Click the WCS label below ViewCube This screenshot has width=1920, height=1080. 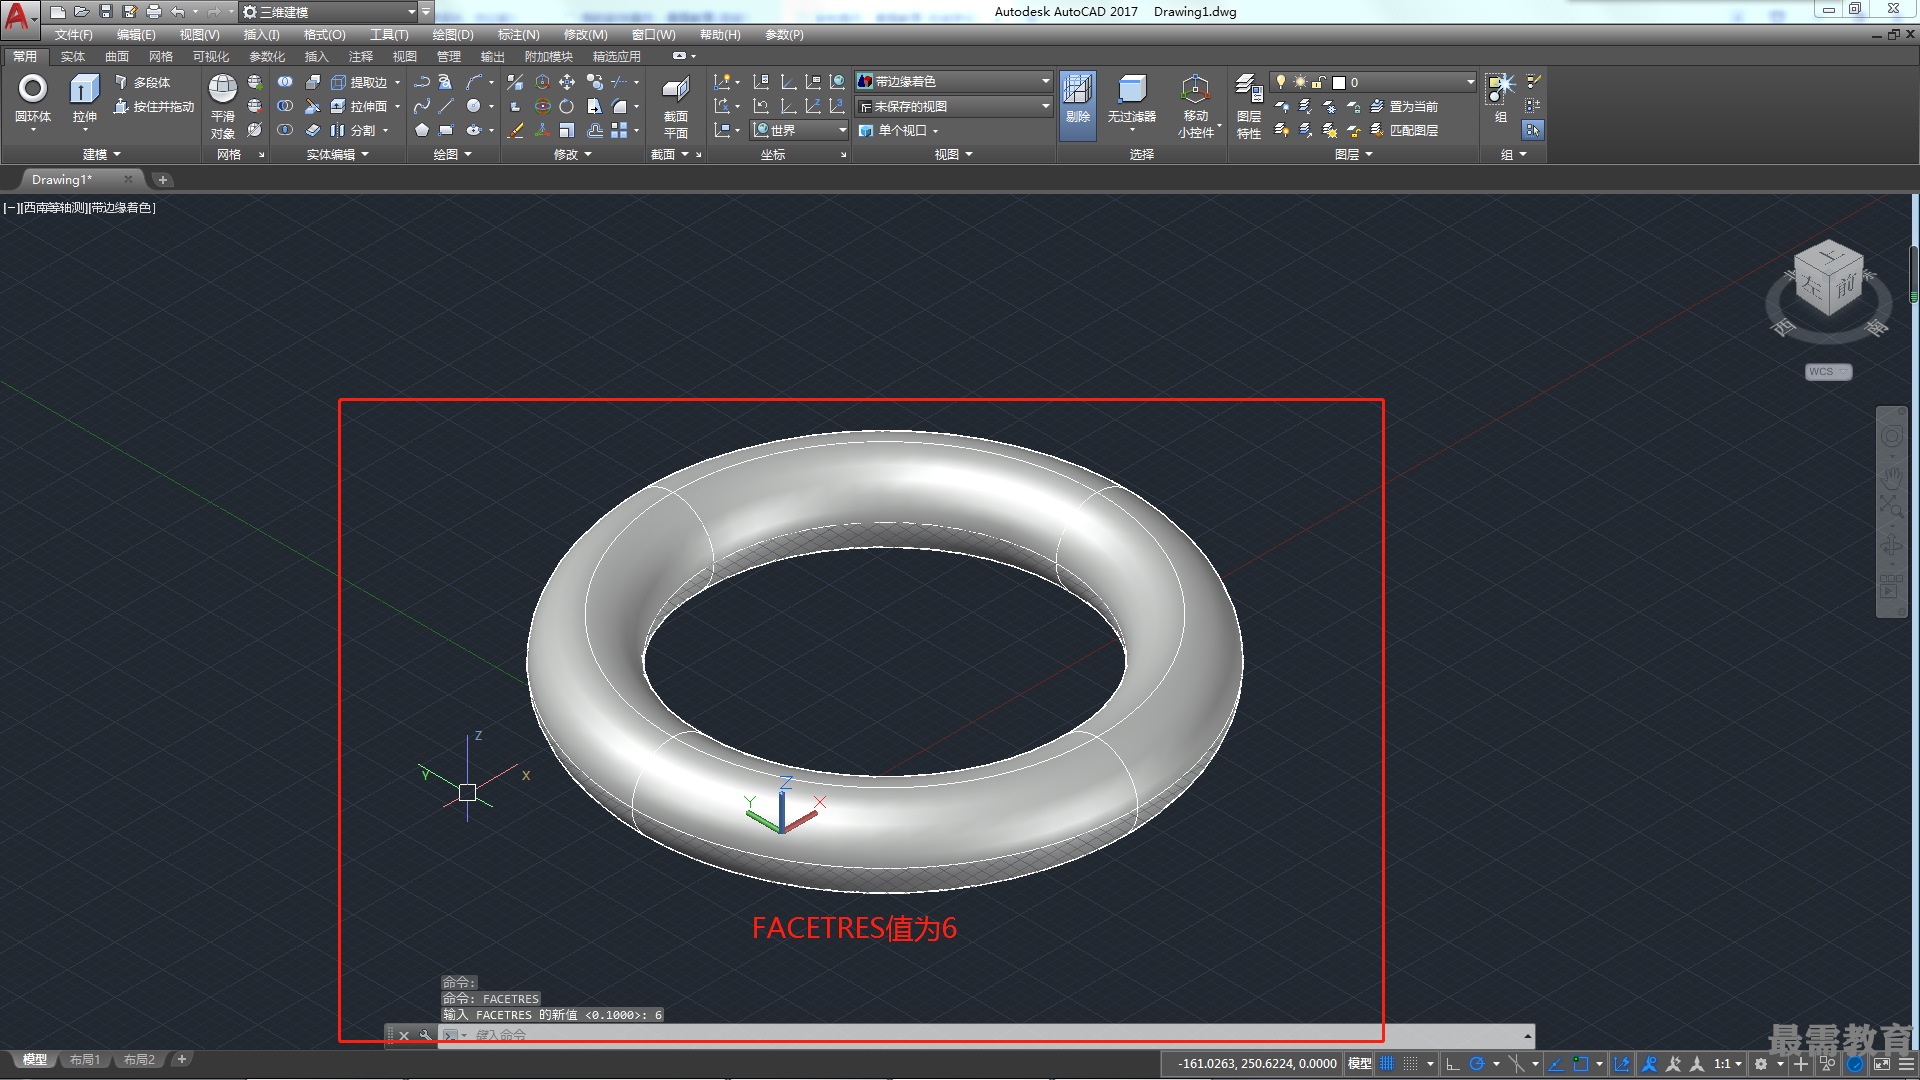pos(1826,372)
